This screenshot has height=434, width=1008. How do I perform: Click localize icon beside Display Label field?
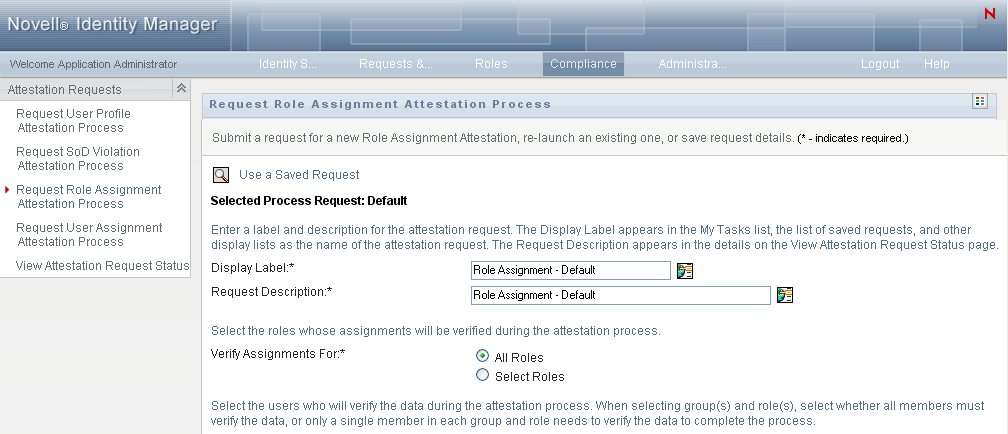685,270
